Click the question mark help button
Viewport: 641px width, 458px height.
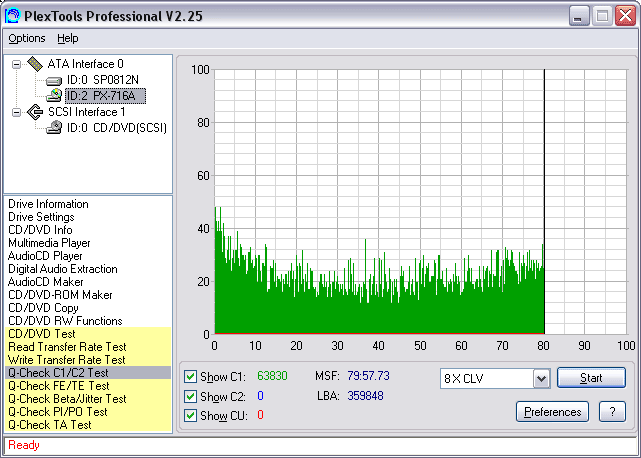click(612, 412)
